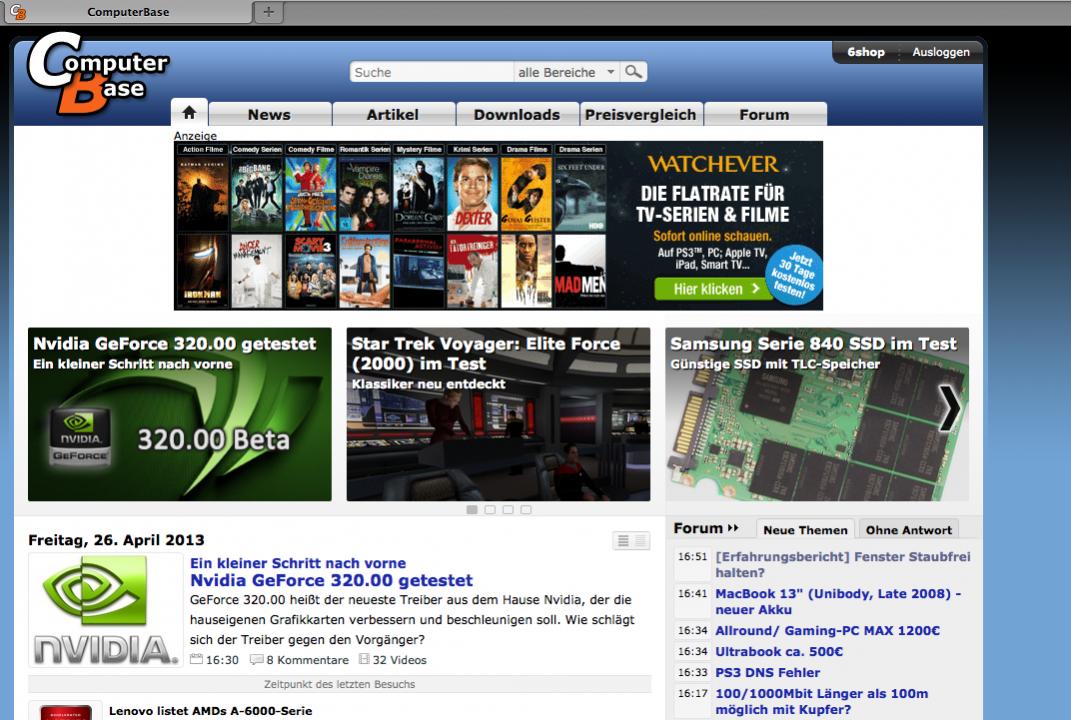Click the Forum heading with double arrows
The height and width of the screenshot is (720, 1071).
pos(706,528)
